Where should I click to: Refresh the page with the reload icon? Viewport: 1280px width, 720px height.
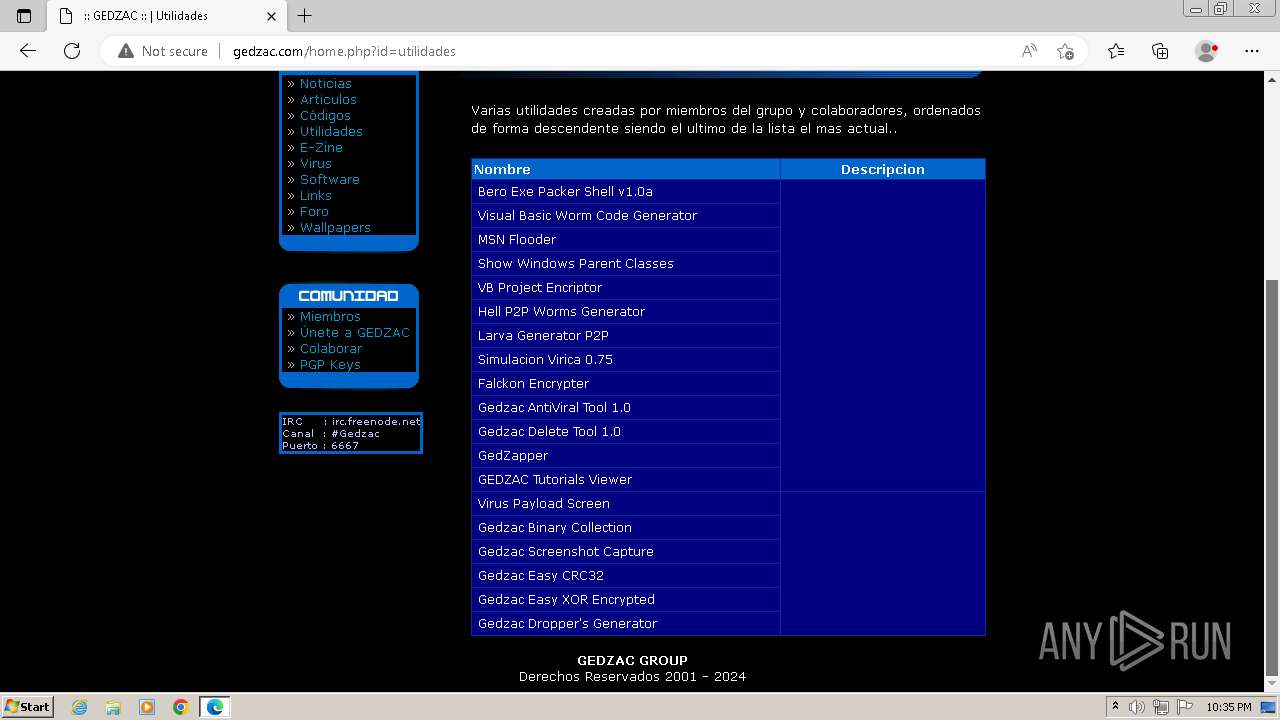72,51
